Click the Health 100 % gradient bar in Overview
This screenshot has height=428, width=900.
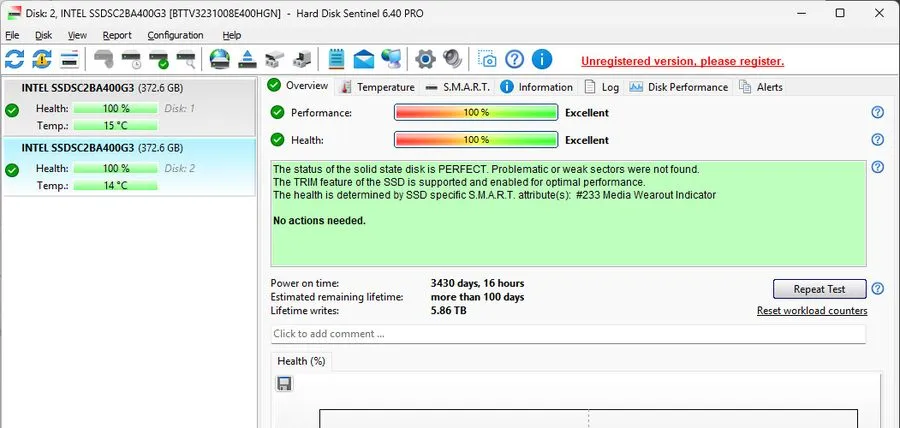click(x=476, y=139)
